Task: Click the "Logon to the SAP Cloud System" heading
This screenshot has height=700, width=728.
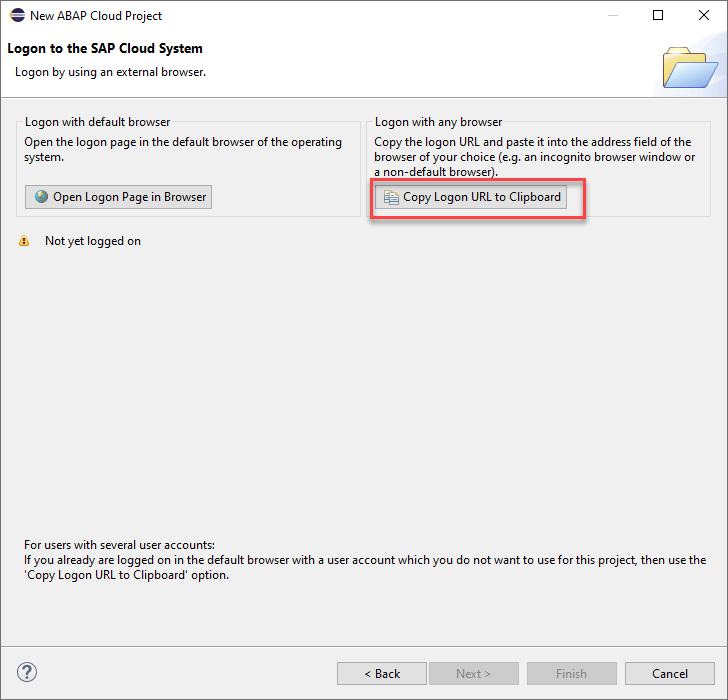Action: [x=105, y=48]
